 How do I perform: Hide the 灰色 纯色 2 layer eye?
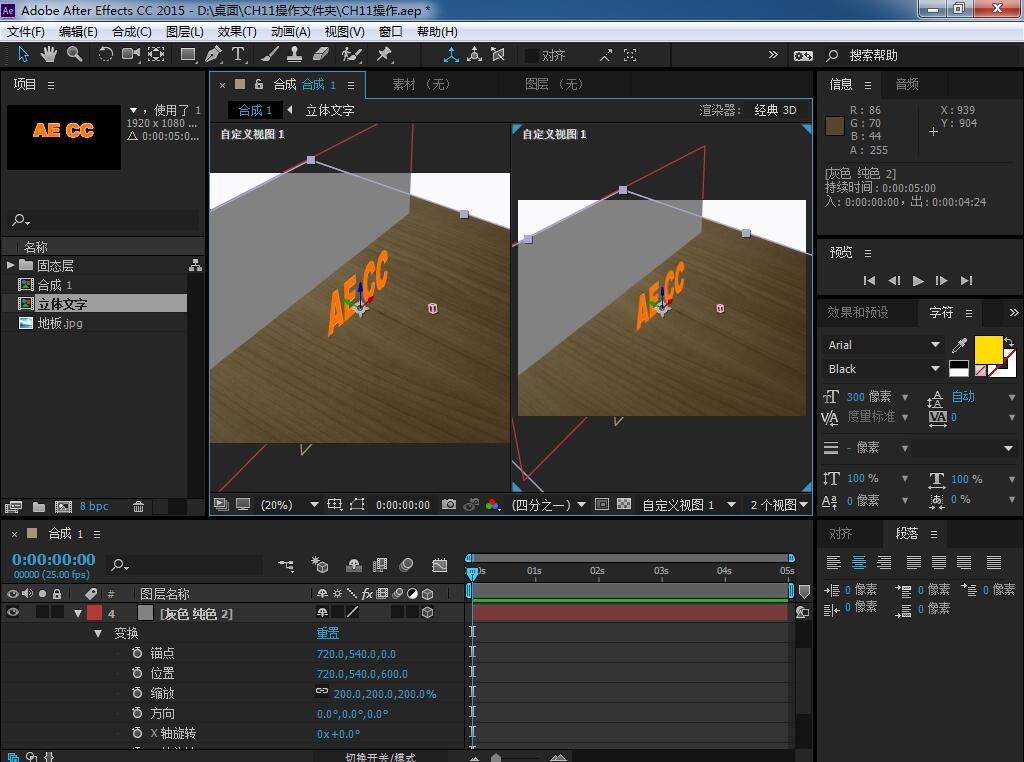pyautogui.click(x=12, y=612)
